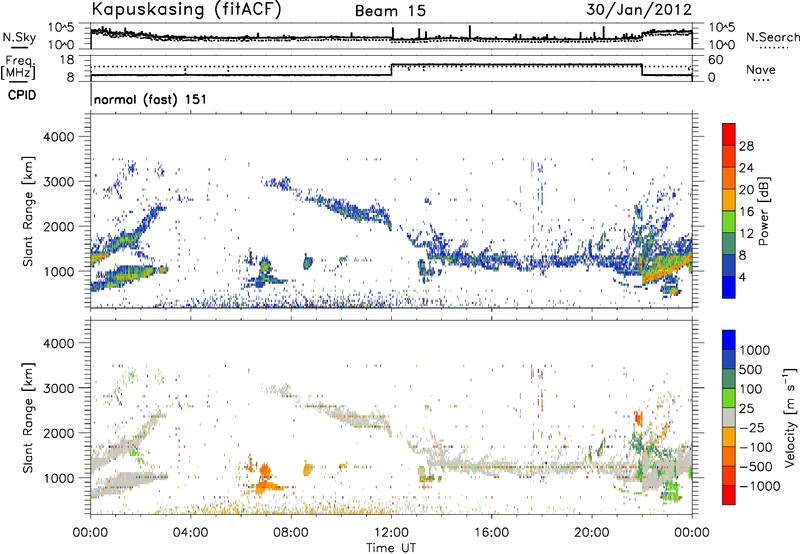Click the '16:00' time axis label
Screen dimensions: 800x554
[x=491, y=533]
